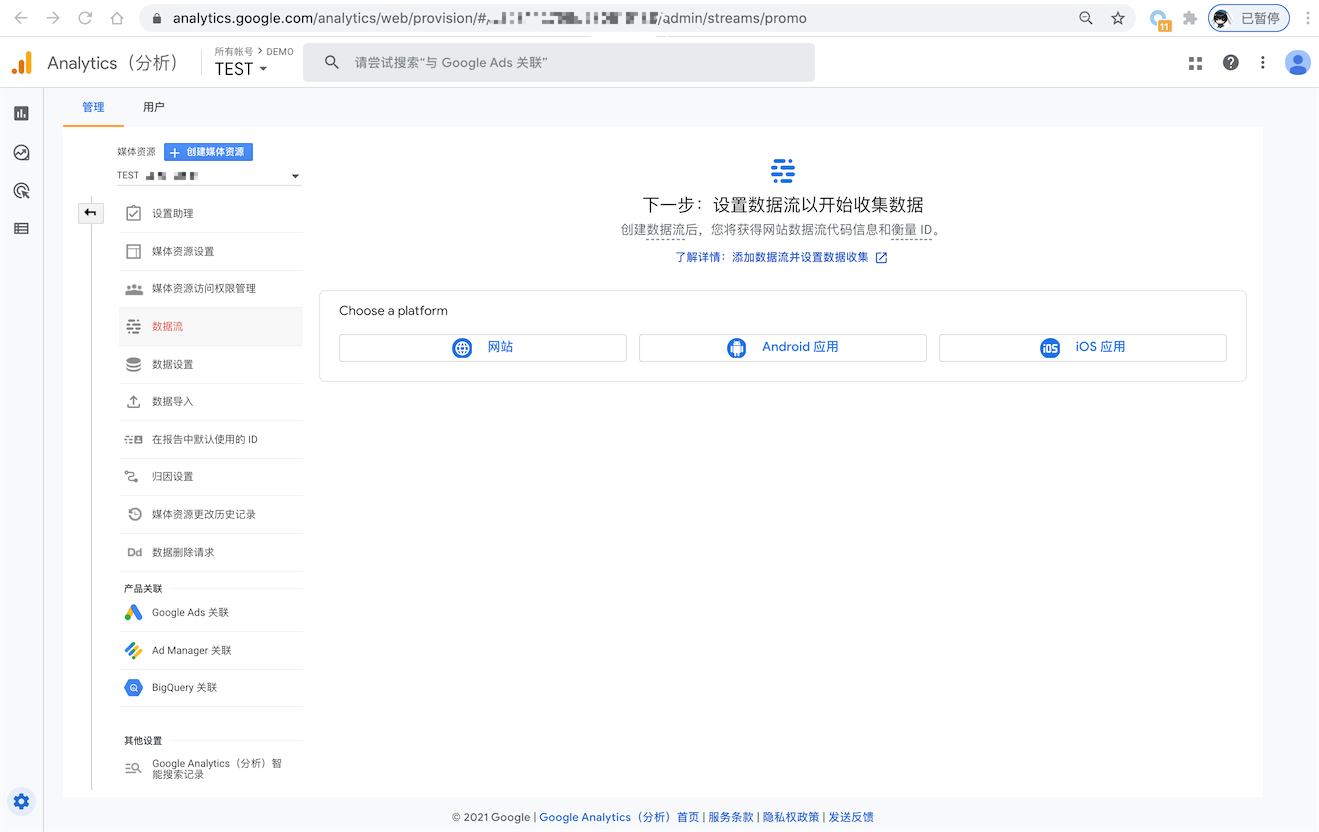1319x832 pixels.
Task: Open the Admin settings gear icon
Action: (x=21, y=801)
